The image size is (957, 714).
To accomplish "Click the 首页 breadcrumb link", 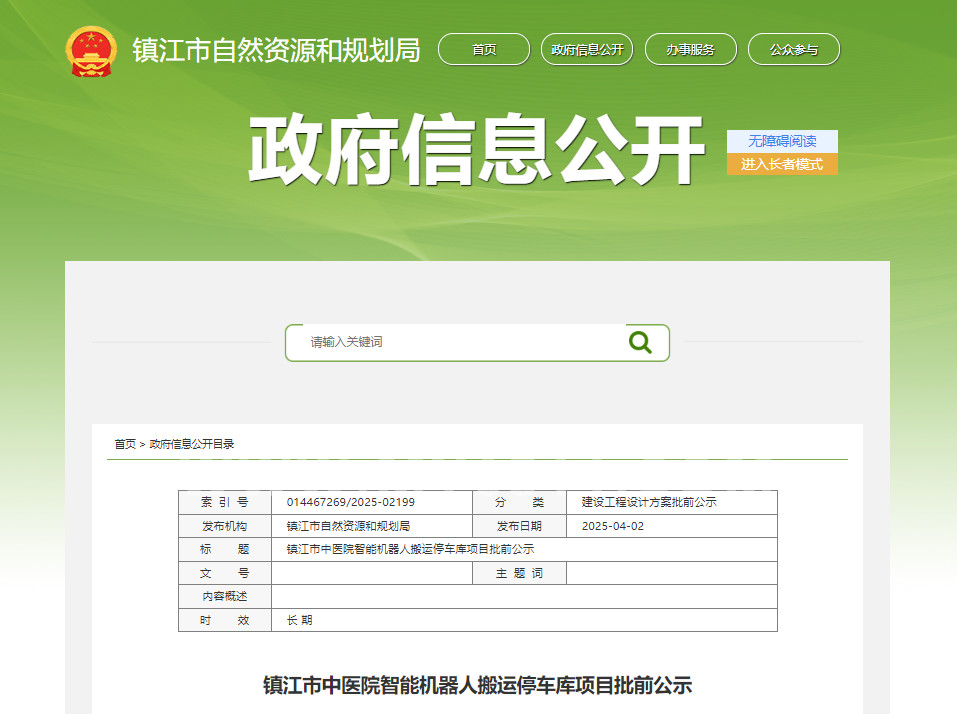I will pyautogui.click(x=125, y=444).
